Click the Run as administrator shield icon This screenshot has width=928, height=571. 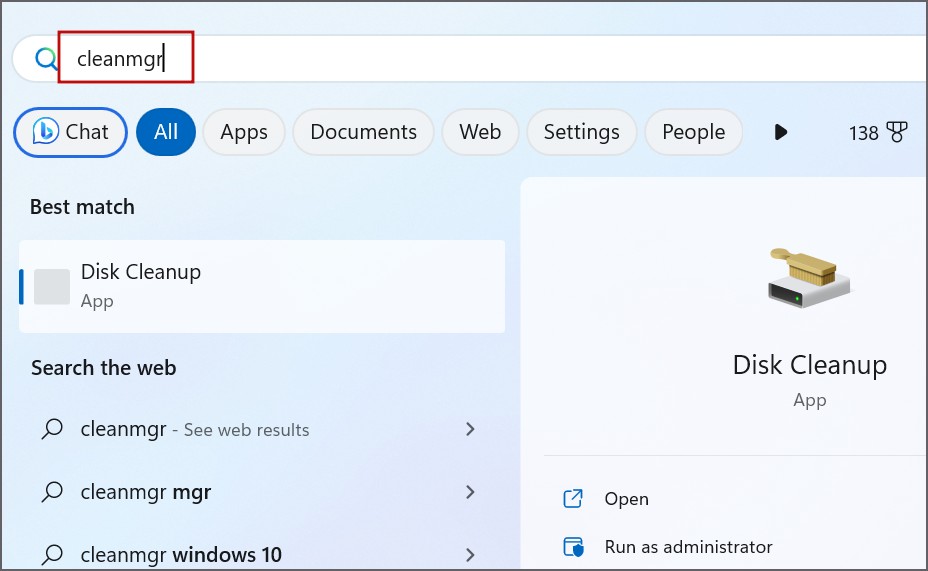[x=573, y=548]
